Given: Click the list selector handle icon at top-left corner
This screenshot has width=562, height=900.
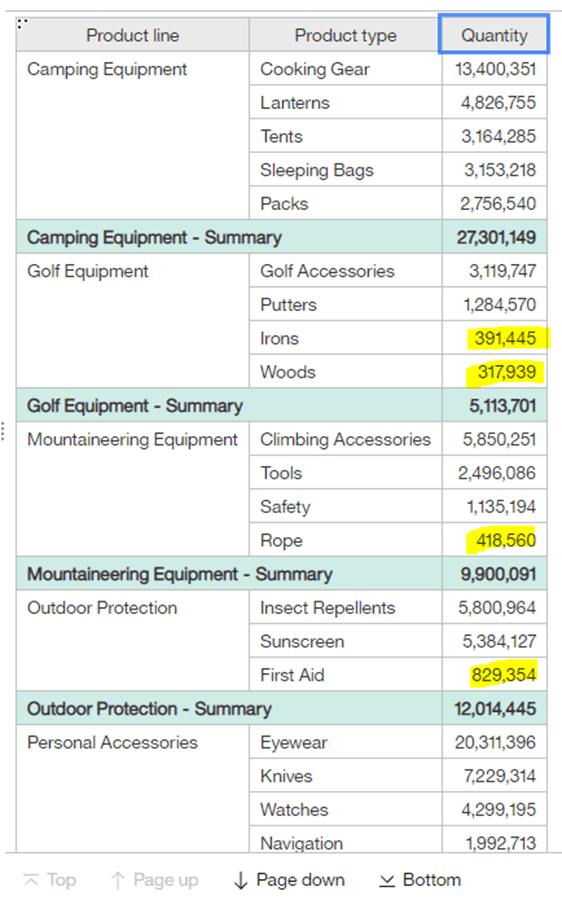Looking at the screenshot, I should point(22,24).
